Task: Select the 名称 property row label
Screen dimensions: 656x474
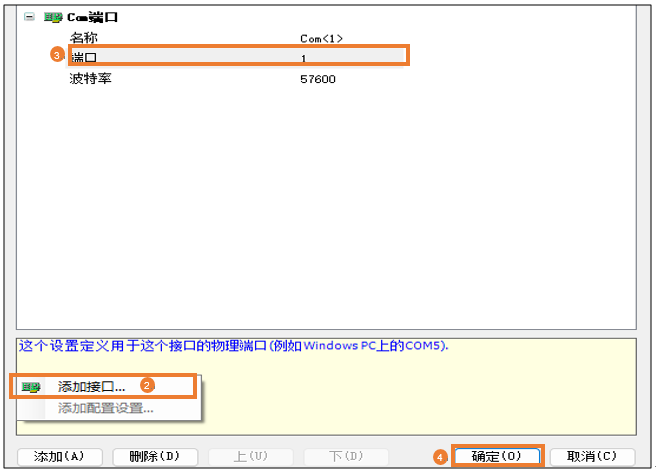Action: coord(85,38)
